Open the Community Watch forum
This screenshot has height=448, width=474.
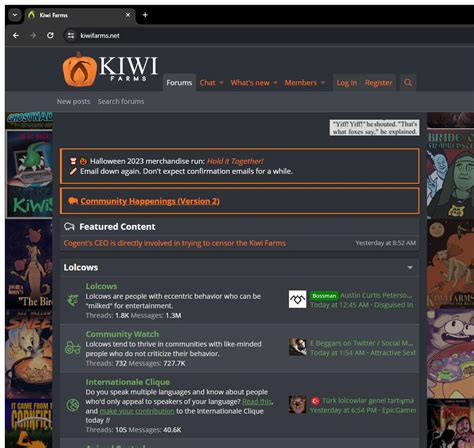[122, 334]
